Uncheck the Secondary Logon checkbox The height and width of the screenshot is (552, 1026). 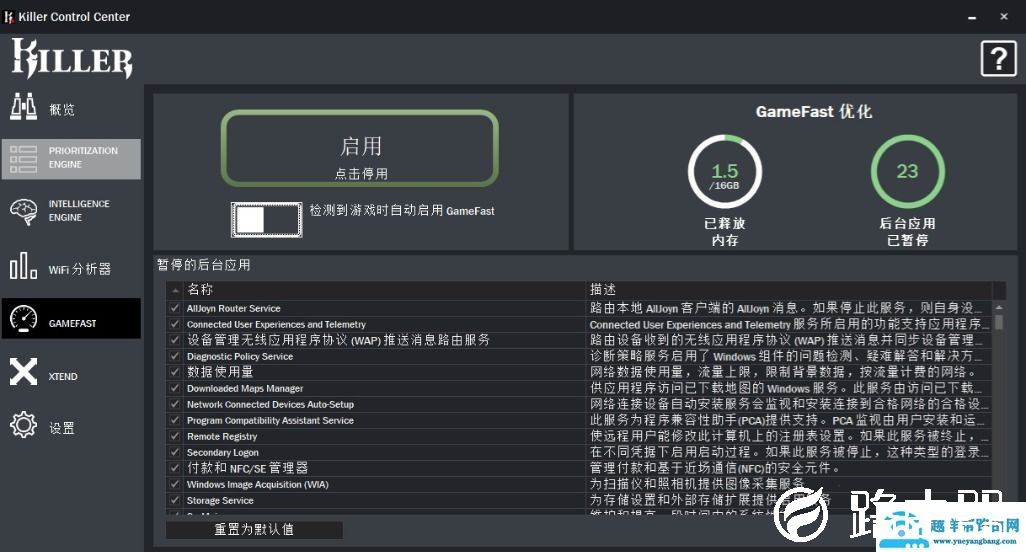pyautogui.click(x=175, y=452)
